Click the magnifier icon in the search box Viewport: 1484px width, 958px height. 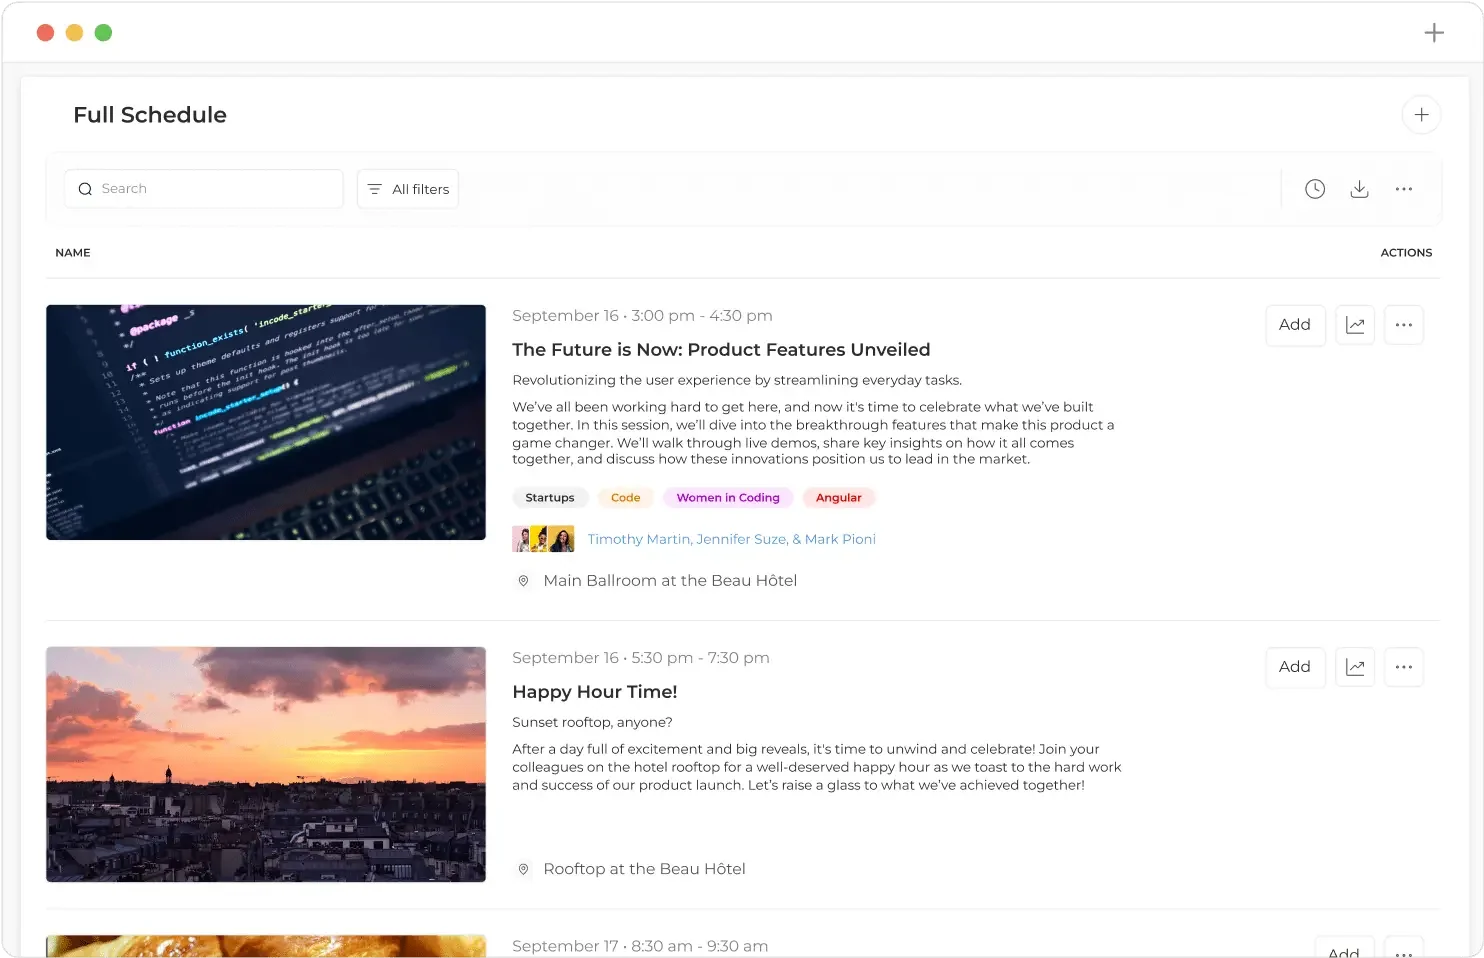pyautogui.click(x=85, y=189)
